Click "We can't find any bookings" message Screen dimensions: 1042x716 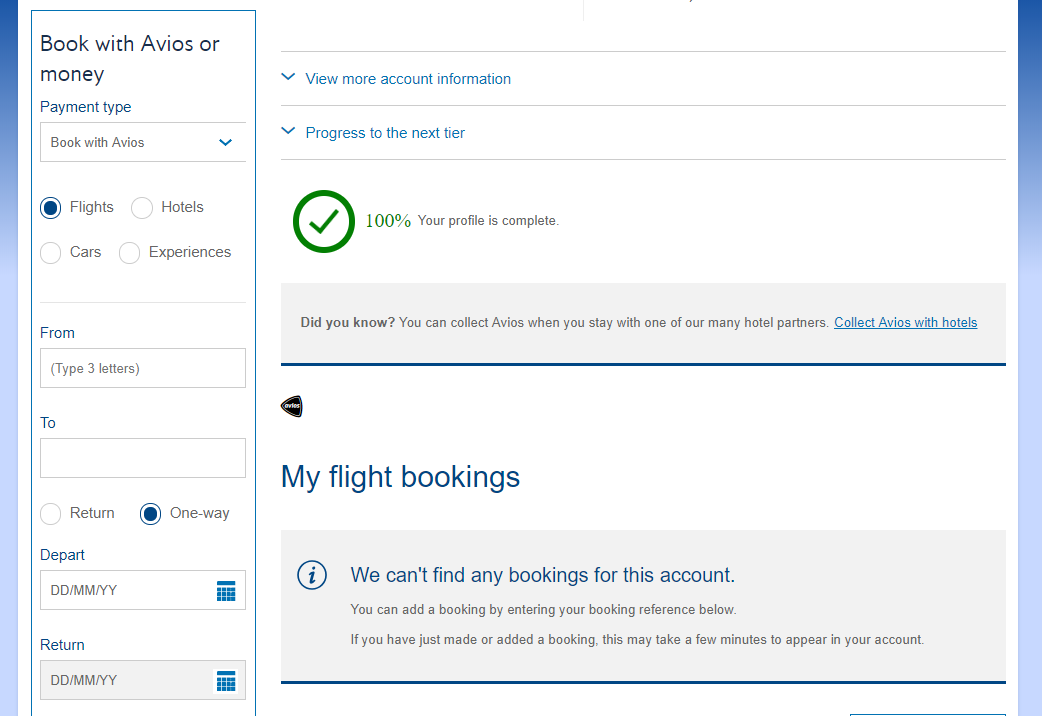coord(542,575)
